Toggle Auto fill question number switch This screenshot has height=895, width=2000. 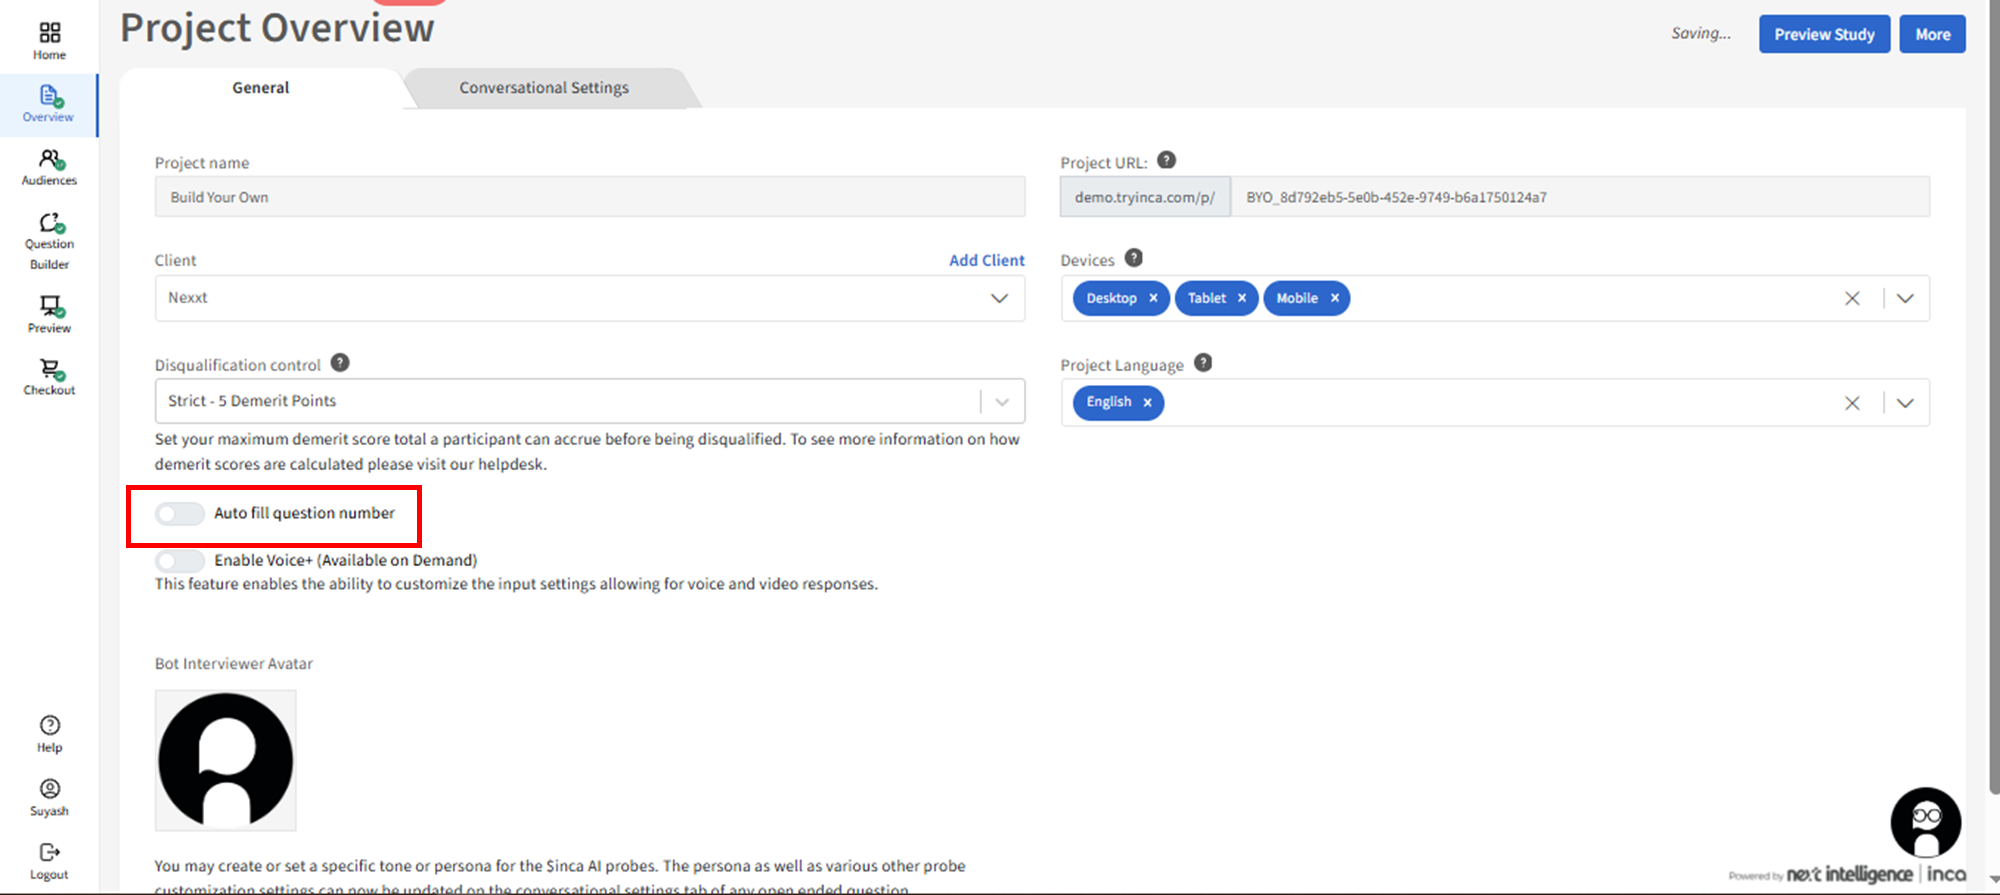180,514
